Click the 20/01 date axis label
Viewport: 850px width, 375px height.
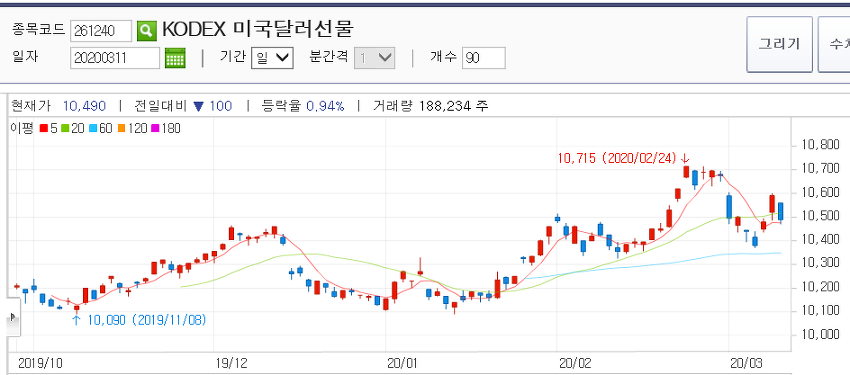402,363
